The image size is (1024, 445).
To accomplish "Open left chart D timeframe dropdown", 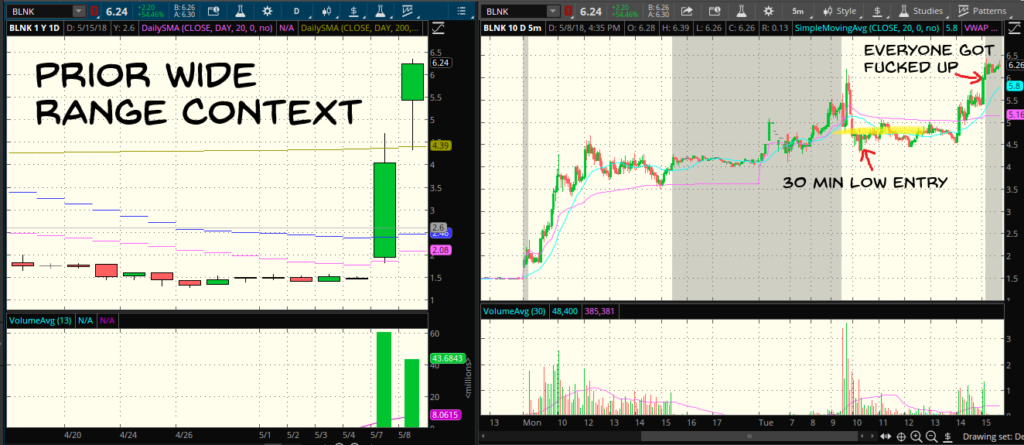I will (x=297, y=11).
